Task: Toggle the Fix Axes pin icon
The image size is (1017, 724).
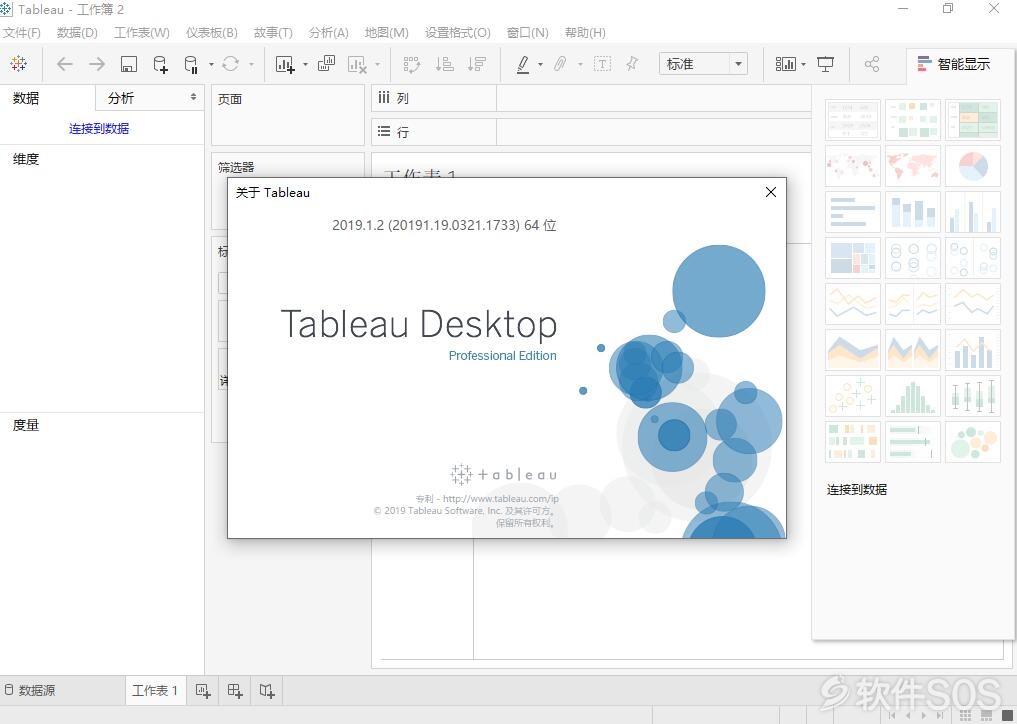Action: [x=632, y=64]
